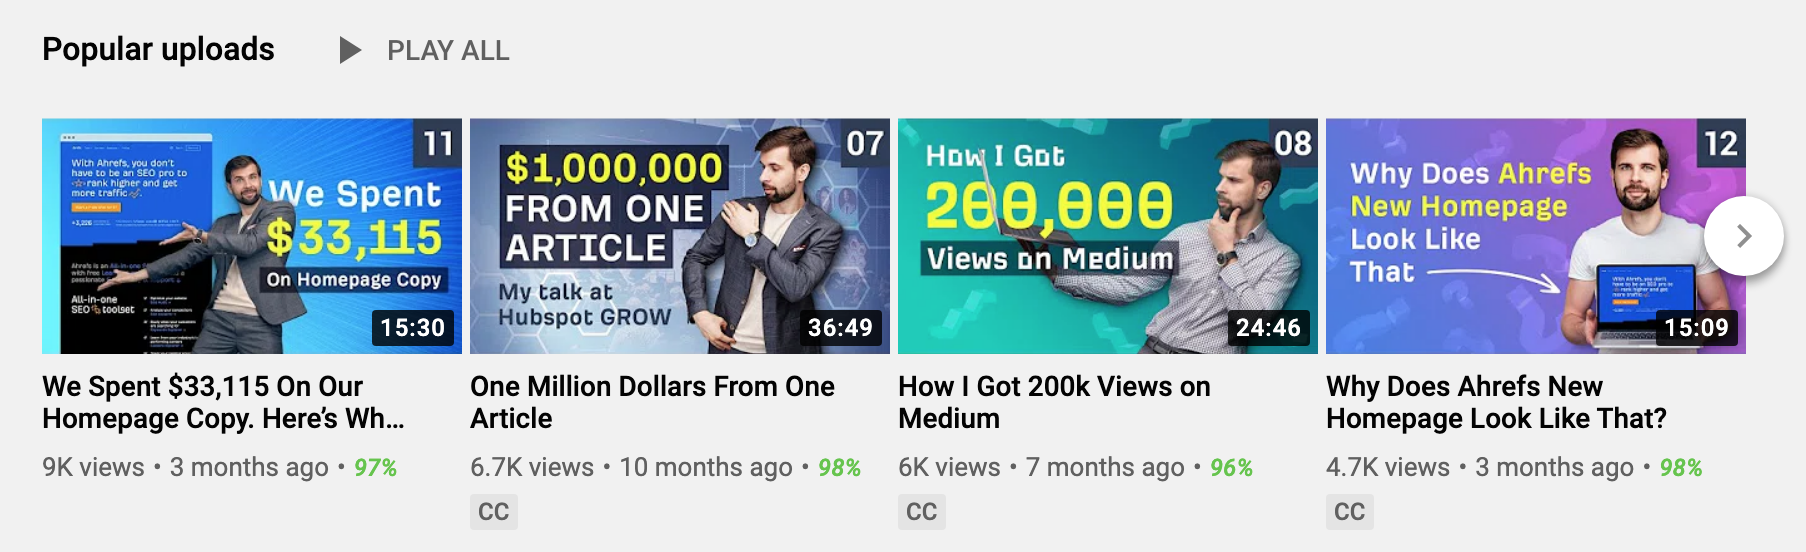Open title How I Got 200k Views on Medium
The image size is (1806, 552).
pos(1054,402)
